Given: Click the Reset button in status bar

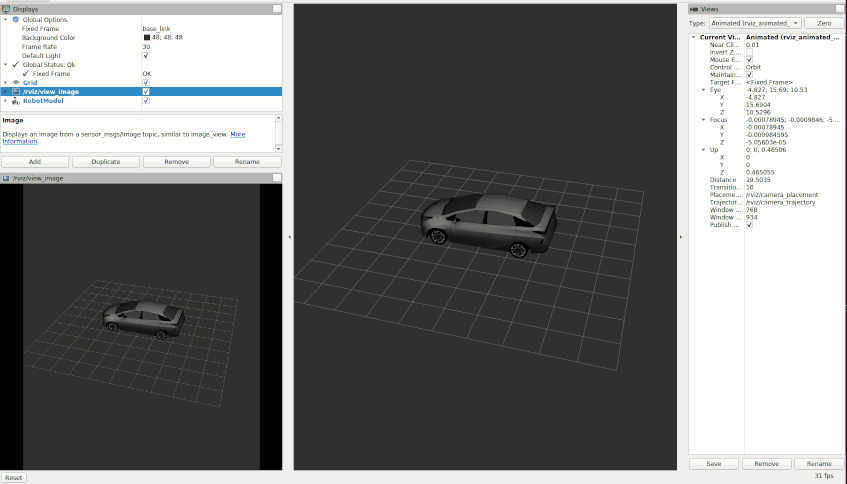Looking at the screenshot, I should 14,478.
